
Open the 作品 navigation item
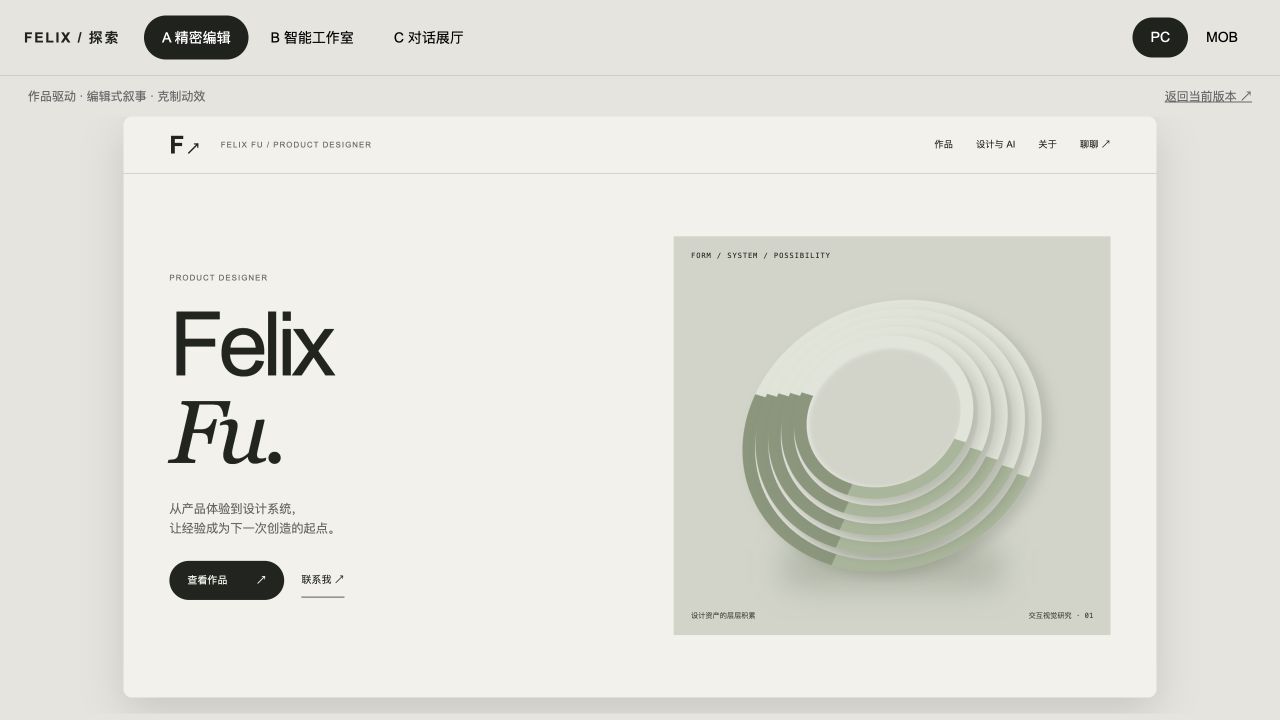[x=943, y=145]
